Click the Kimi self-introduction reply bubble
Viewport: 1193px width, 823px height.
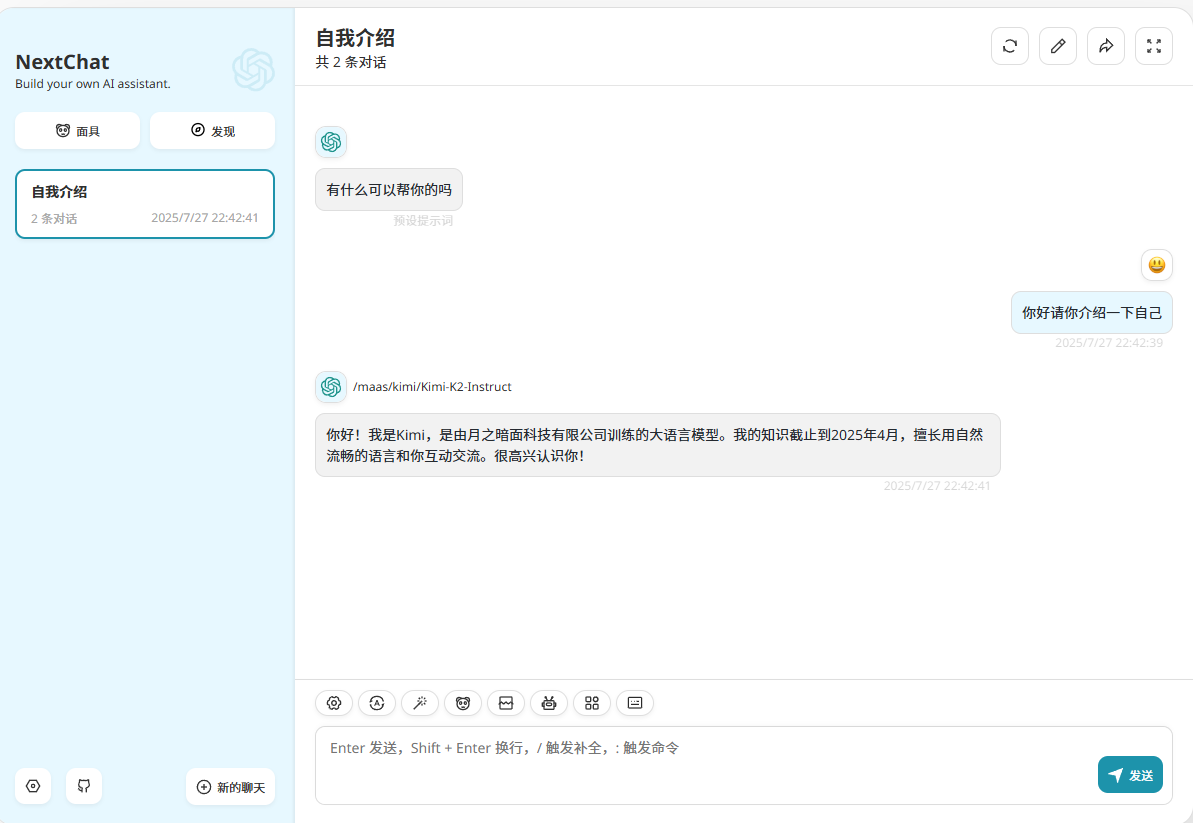point(657,445)
